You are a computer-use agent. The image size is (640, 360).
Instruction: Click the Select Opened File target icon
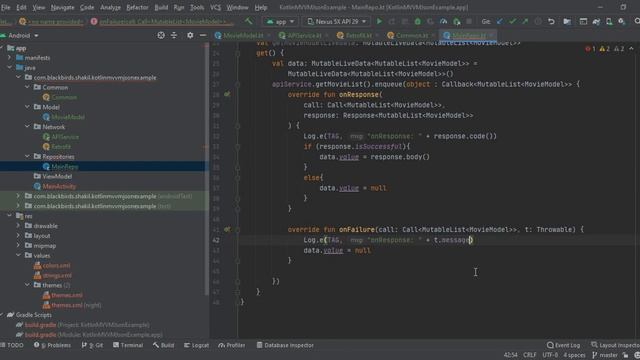point(161,36)
